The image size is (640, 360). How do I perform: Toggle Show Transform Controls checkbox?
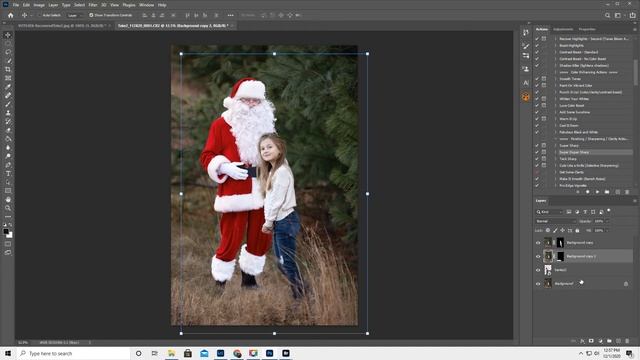tap(91, 15)
